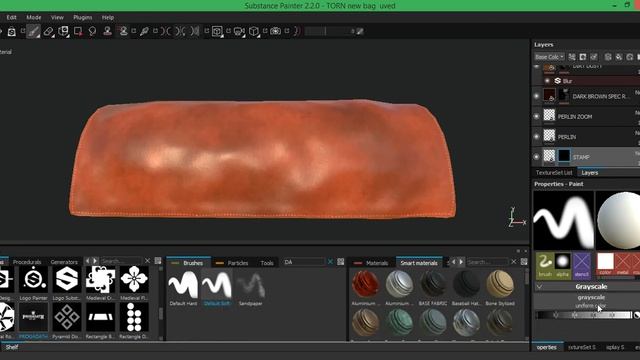Viewport: 640px width, 360px height.
Task: Select the STAMP layer mask thumbnail
Action: pos(564,156)
